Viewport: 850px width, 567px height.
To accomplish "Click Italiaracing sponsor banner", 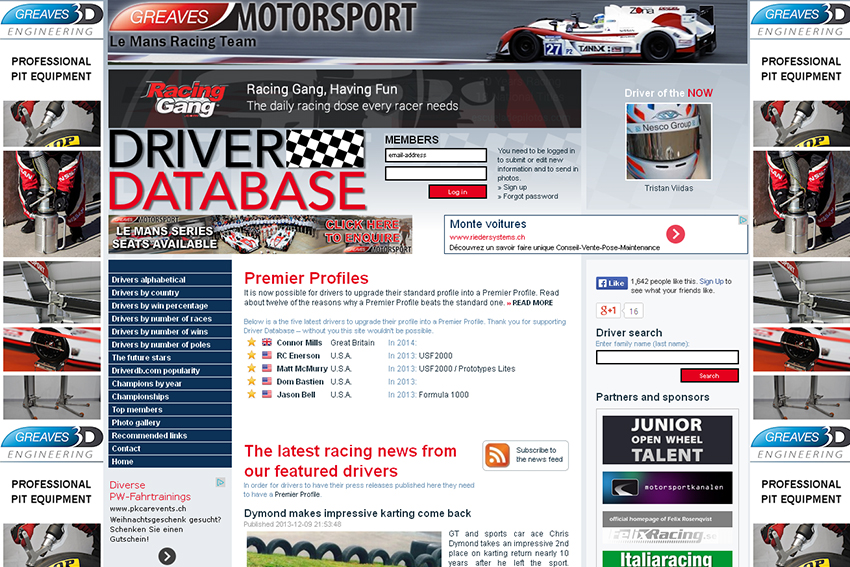I will tap(667, 559).
